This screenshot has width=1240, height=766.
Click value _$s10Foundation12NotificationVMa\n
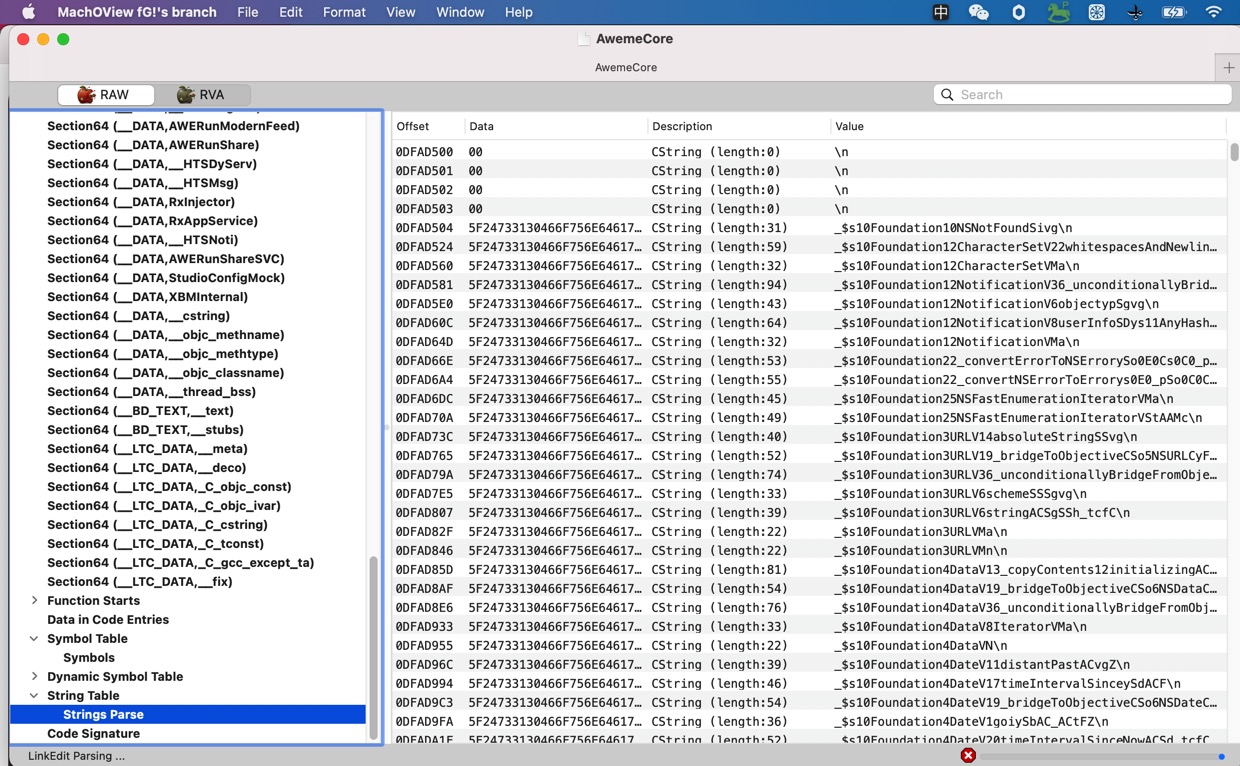tap(956, 342)
